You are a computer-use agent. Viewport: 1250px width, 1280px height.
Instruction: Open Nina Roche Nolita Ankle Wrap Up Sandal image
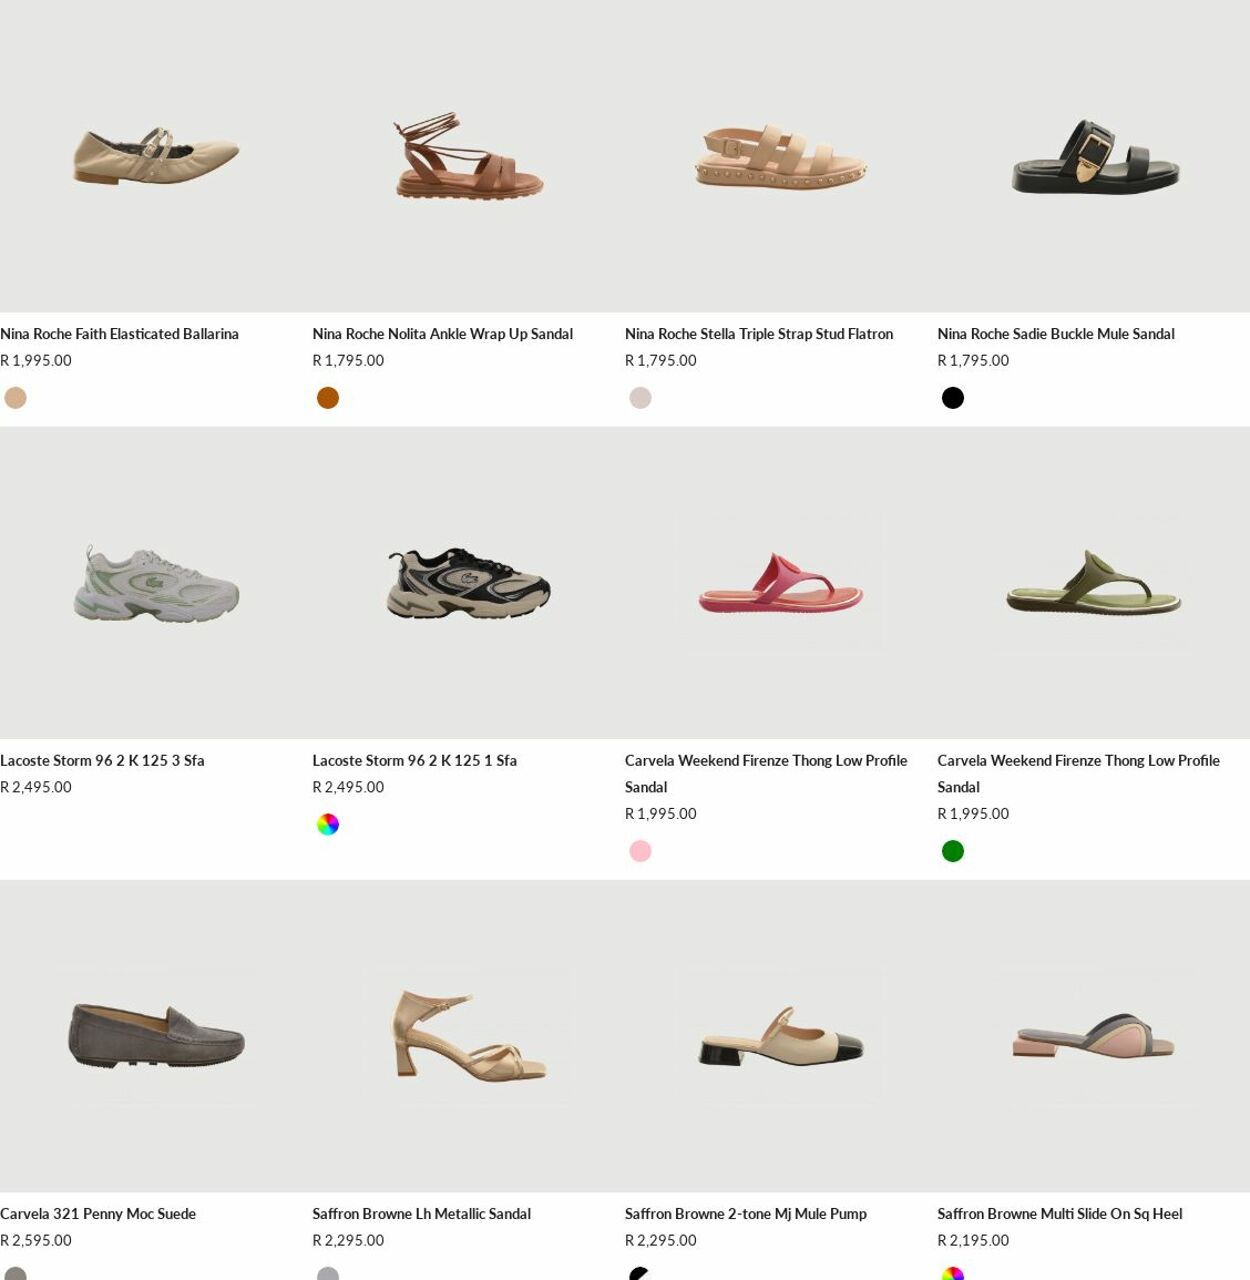pyautogui.click(x=468, y=156)
